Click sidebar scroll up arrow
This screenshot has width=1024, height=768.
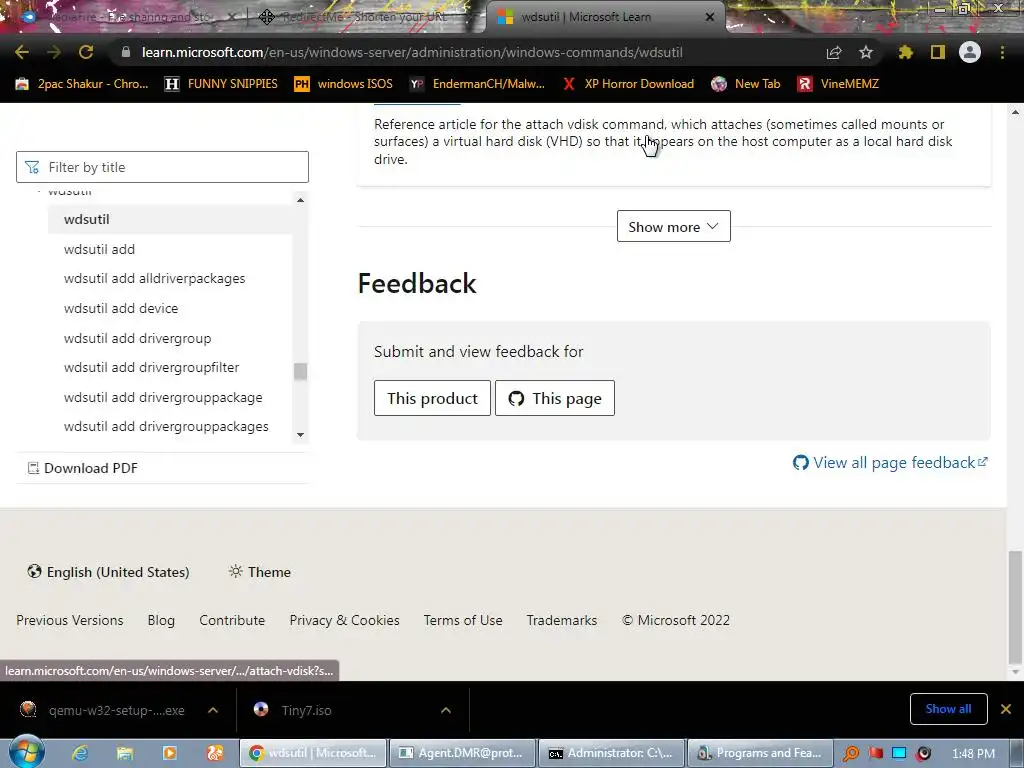(300, 200)
